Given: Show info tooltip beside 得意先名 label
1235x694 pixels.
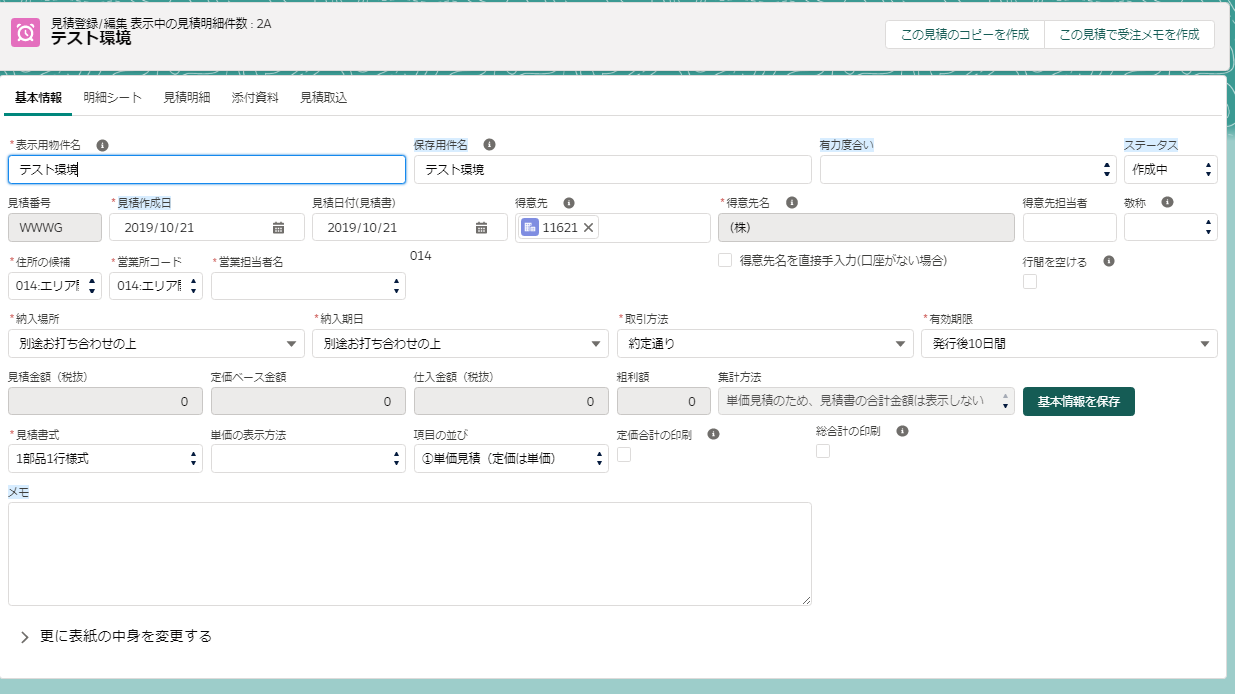Looking at the screenshot, I should click(x=791, y=203).
